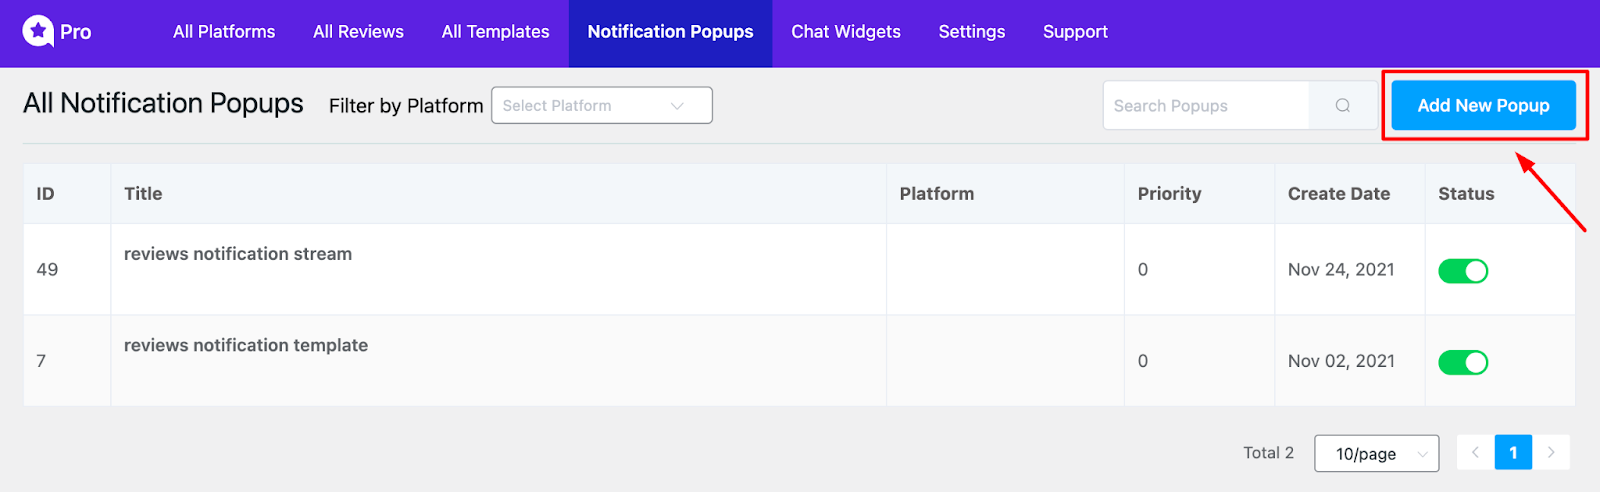Toggle status for reviews notification stream
1600x492 pixels.
point(1463,271)
